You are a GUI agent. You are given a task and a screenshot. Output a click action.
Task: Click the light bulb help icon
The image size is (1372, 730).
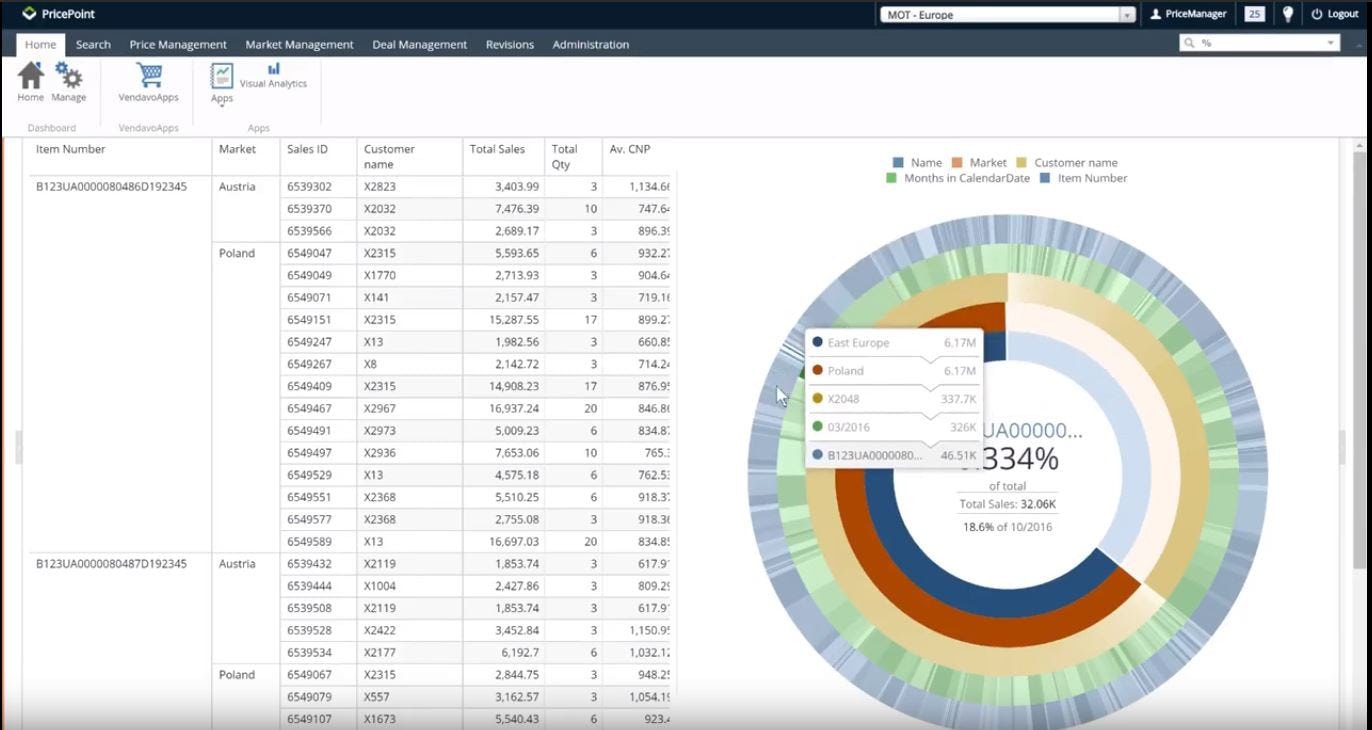pyautogui.click(x=1286, y=14)
